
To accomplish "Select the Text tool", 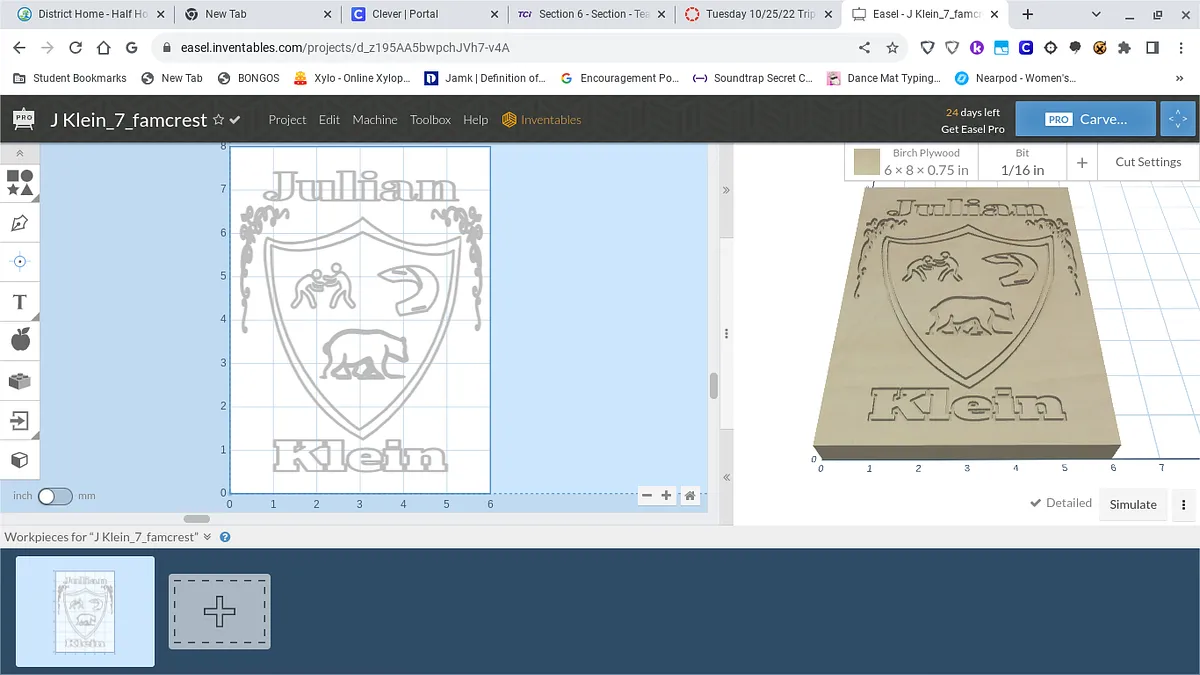I will pyautogui.click(x=20, y=301).
